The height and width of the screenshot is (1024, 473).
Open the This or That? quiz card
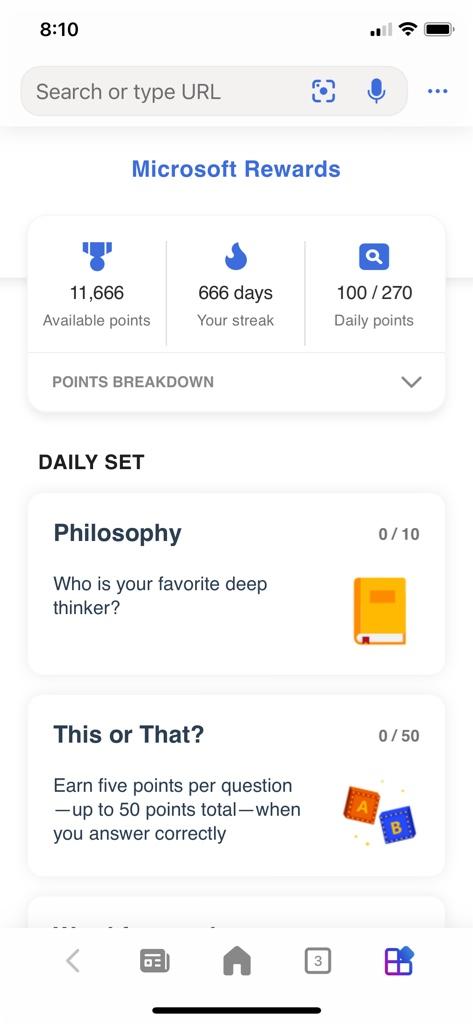click(x=236, y=786)
